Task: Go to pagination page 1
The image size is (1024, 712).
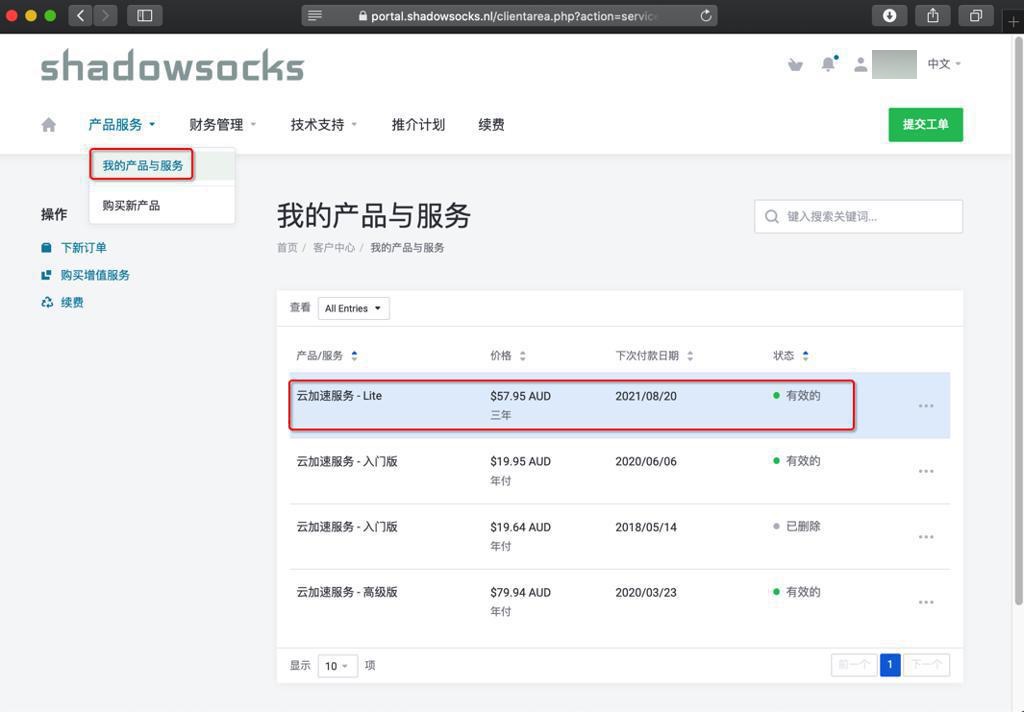Action: click(889, 665)
